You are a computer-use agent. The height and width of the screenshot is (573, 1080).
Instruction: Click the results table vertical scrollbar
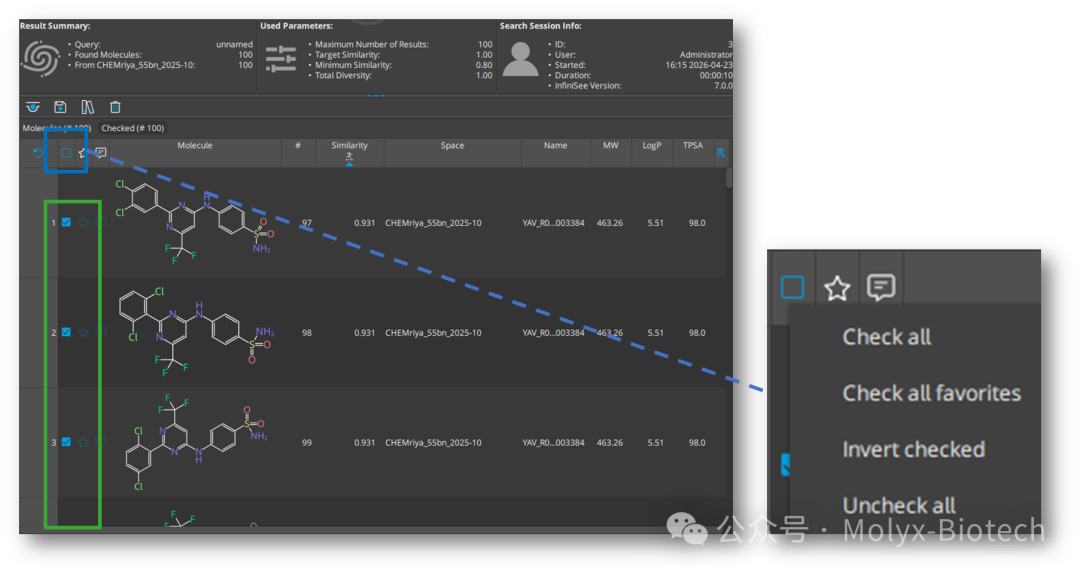coord(729,178)
